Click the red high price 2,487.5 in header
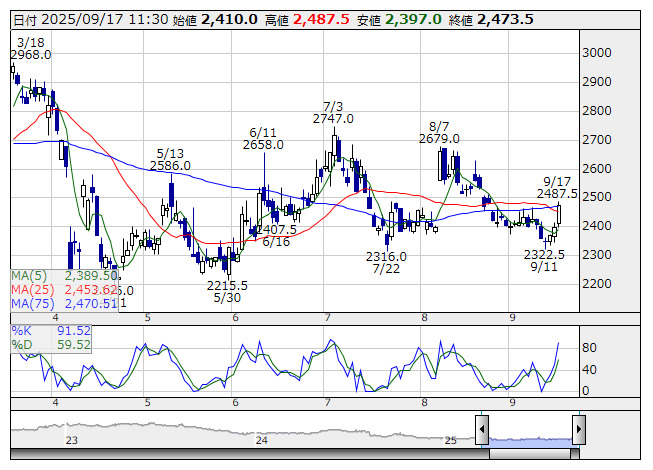The height and width of the screenshot is (470, 653). tap(321, 20)
